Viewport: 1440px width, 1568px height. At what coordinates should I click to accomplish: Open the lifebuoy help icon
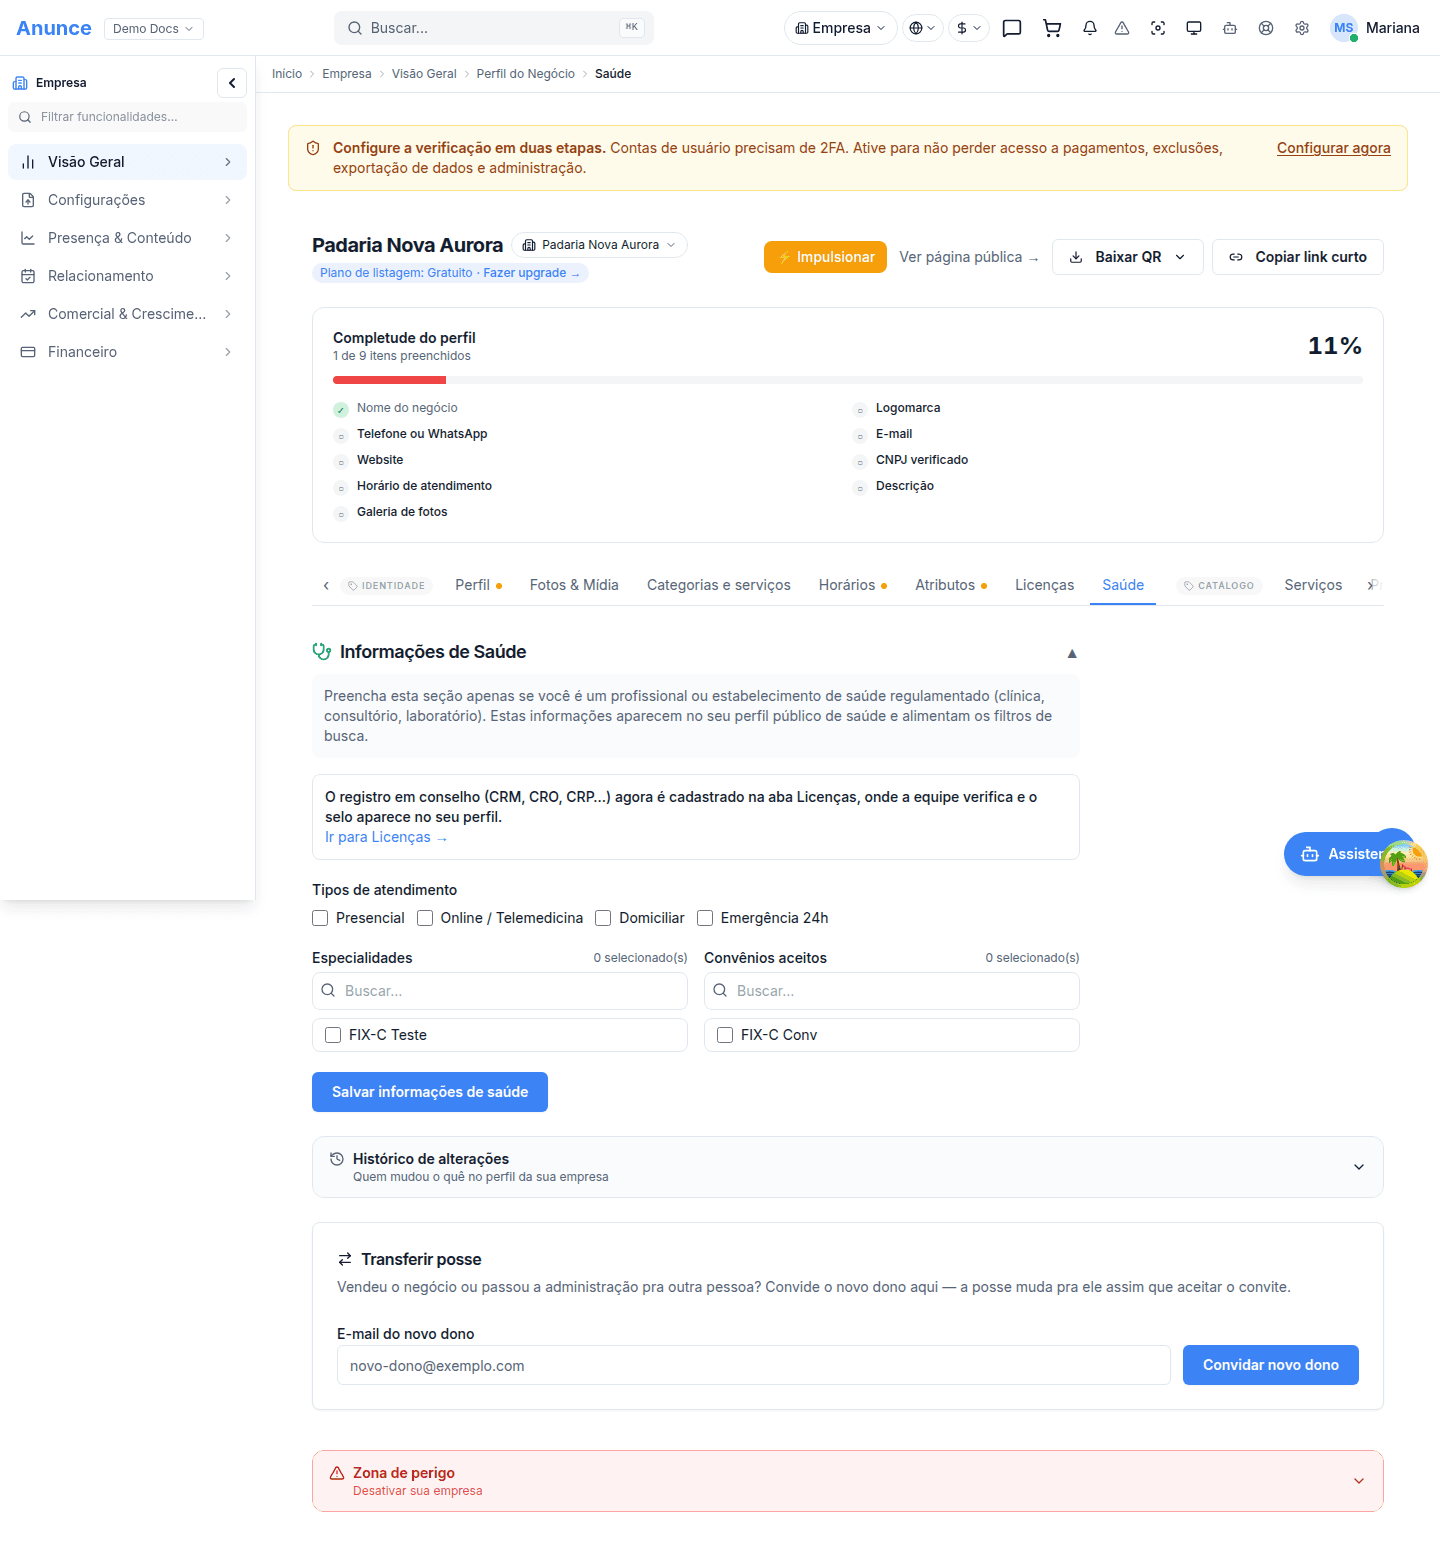point(1266,28)
